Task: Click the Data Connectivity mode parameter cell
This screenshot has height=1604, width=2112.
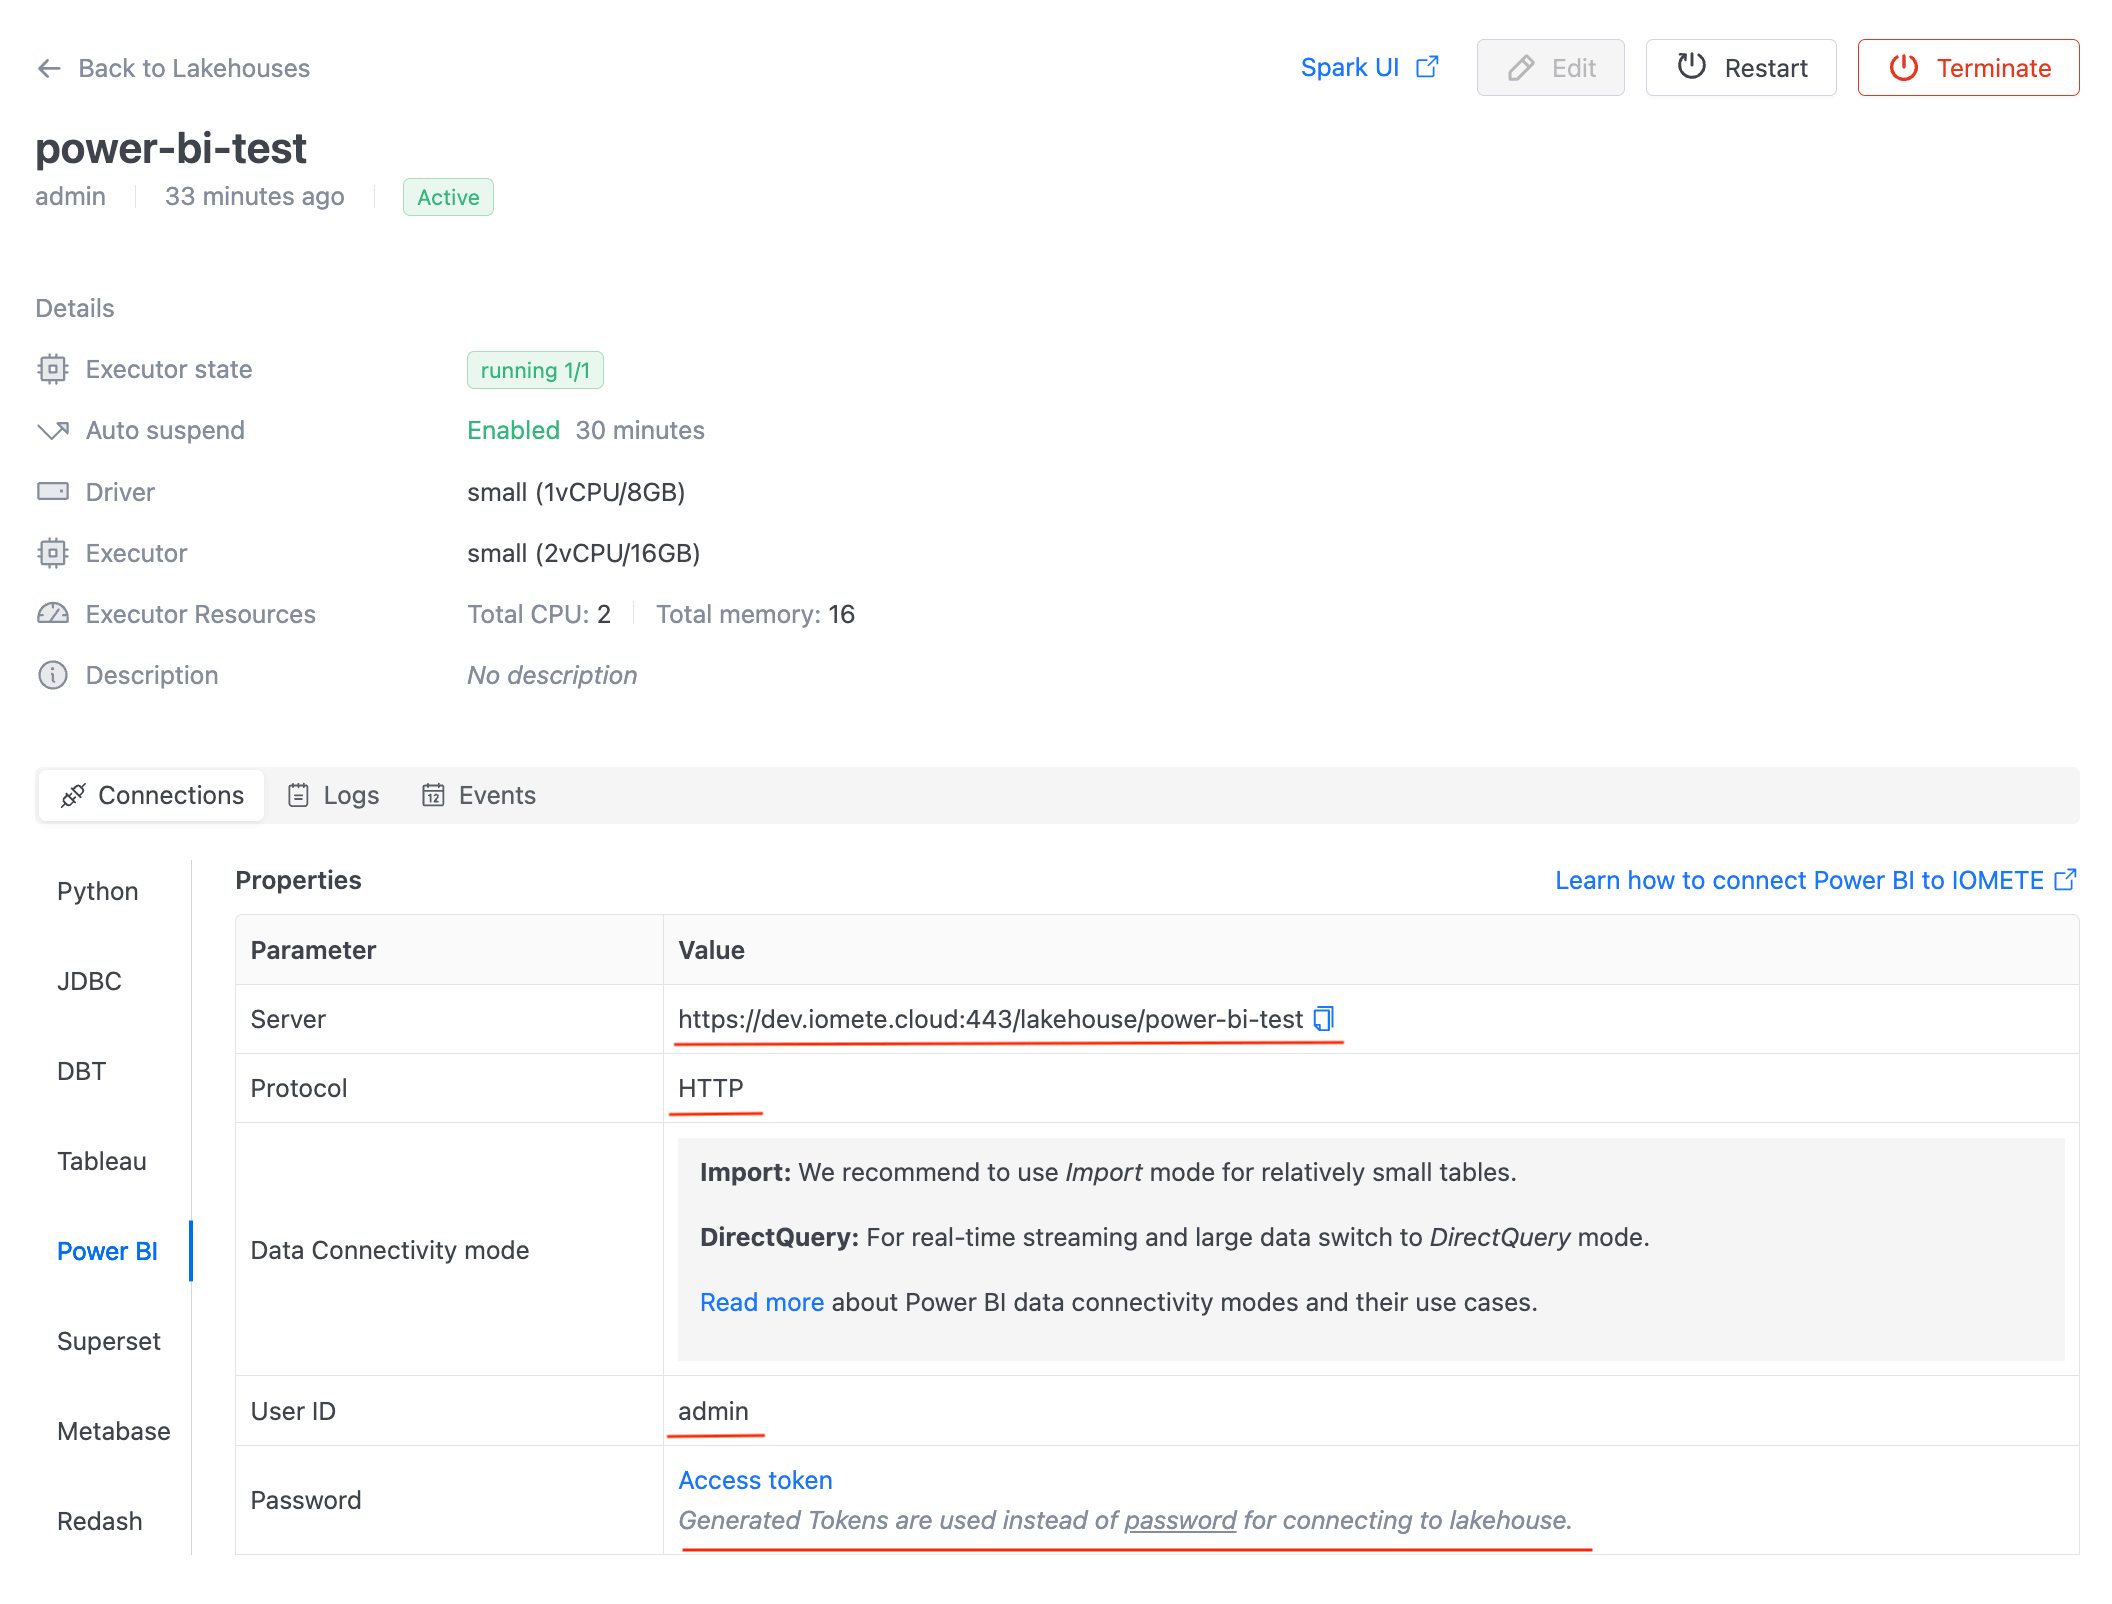Action: coord(449,1249)
